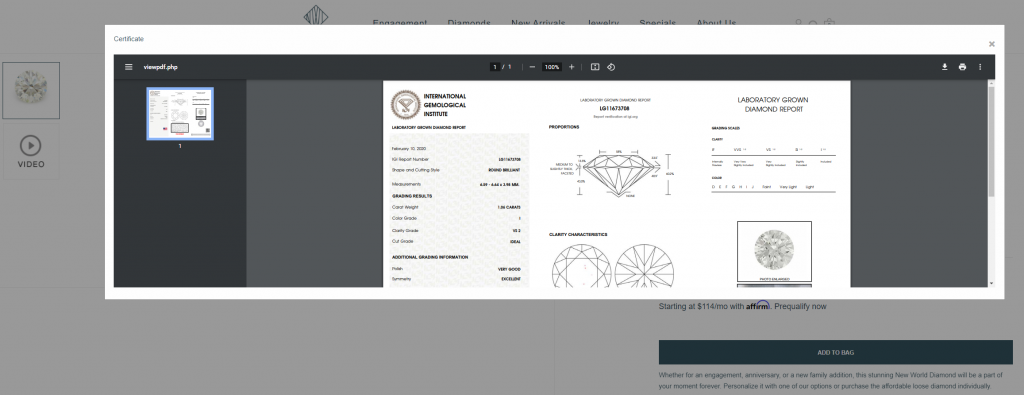Click the report number LG11673708 heading
Image resolution: width=1024 pixels, height=395 pixels.
pos(615,108)
